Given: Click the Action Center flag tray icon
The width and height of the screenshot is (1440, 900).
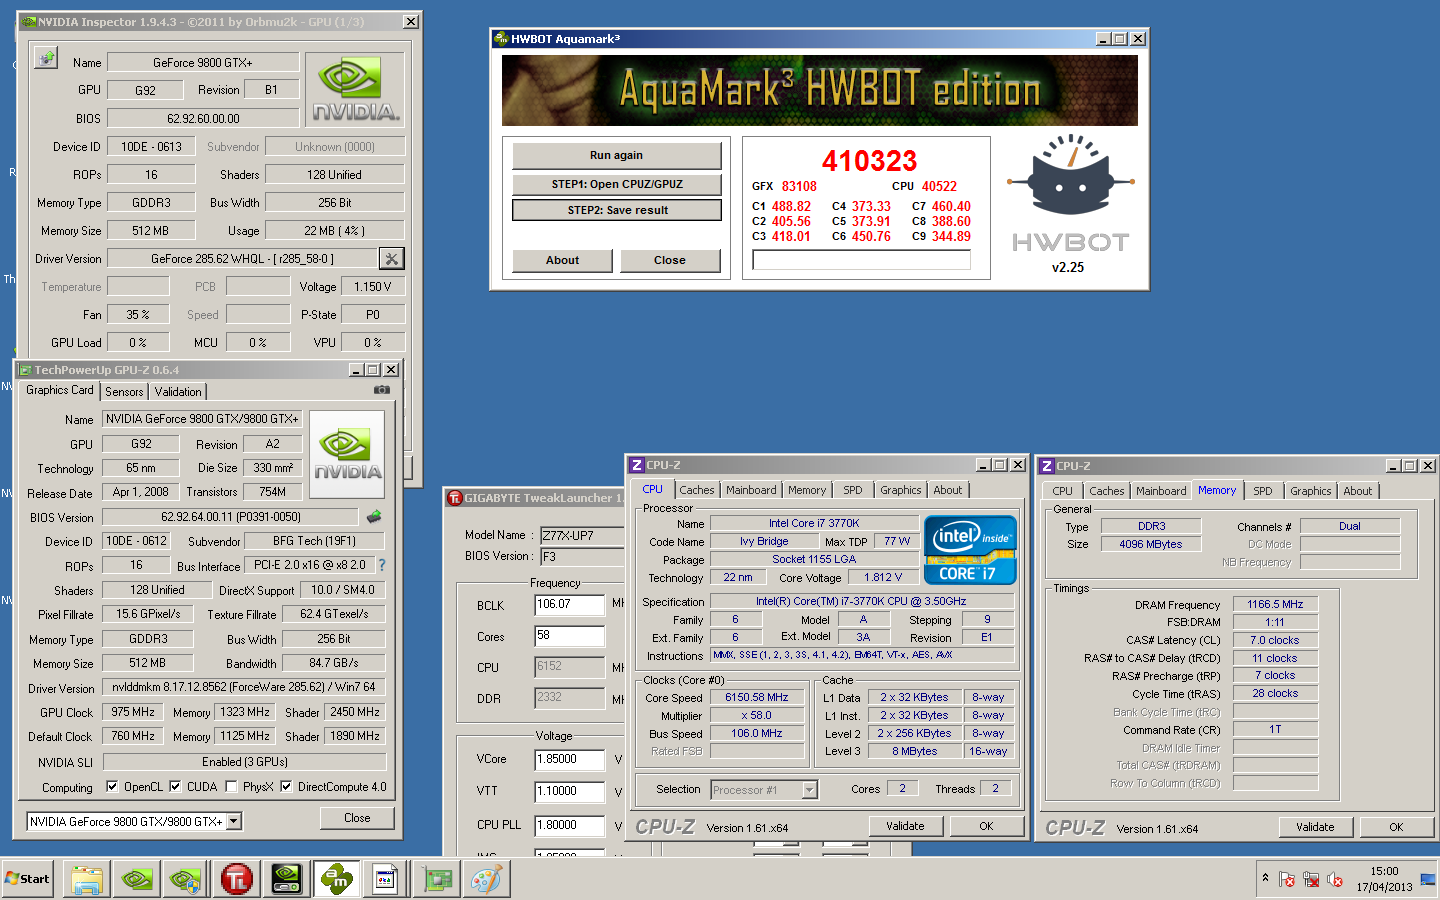Looking at the screenshot, I should pos(1287,879).
